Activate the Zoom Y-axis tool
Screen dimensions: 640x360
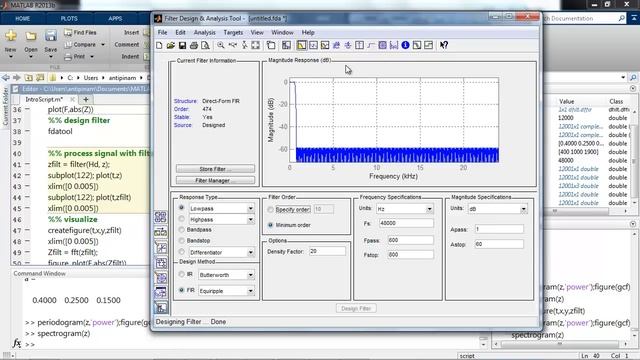244,45
